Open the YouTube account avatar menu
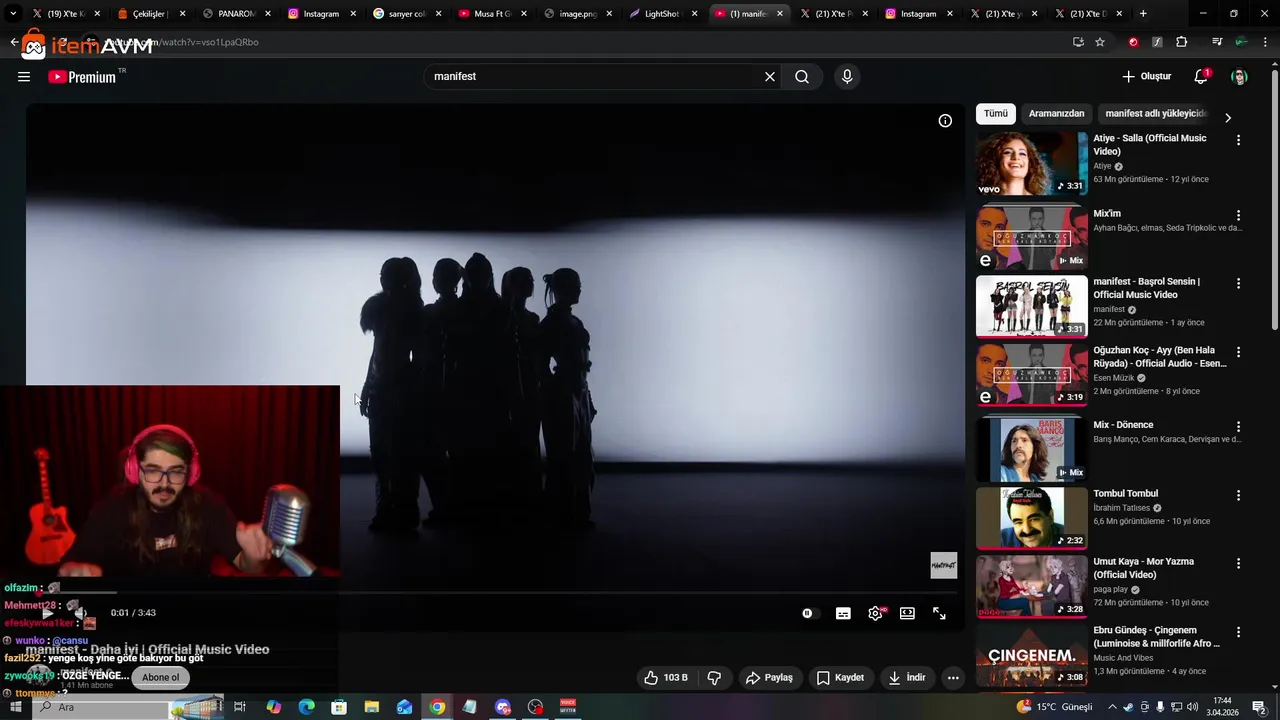 pyautogui.click(x=1239, y=77)
